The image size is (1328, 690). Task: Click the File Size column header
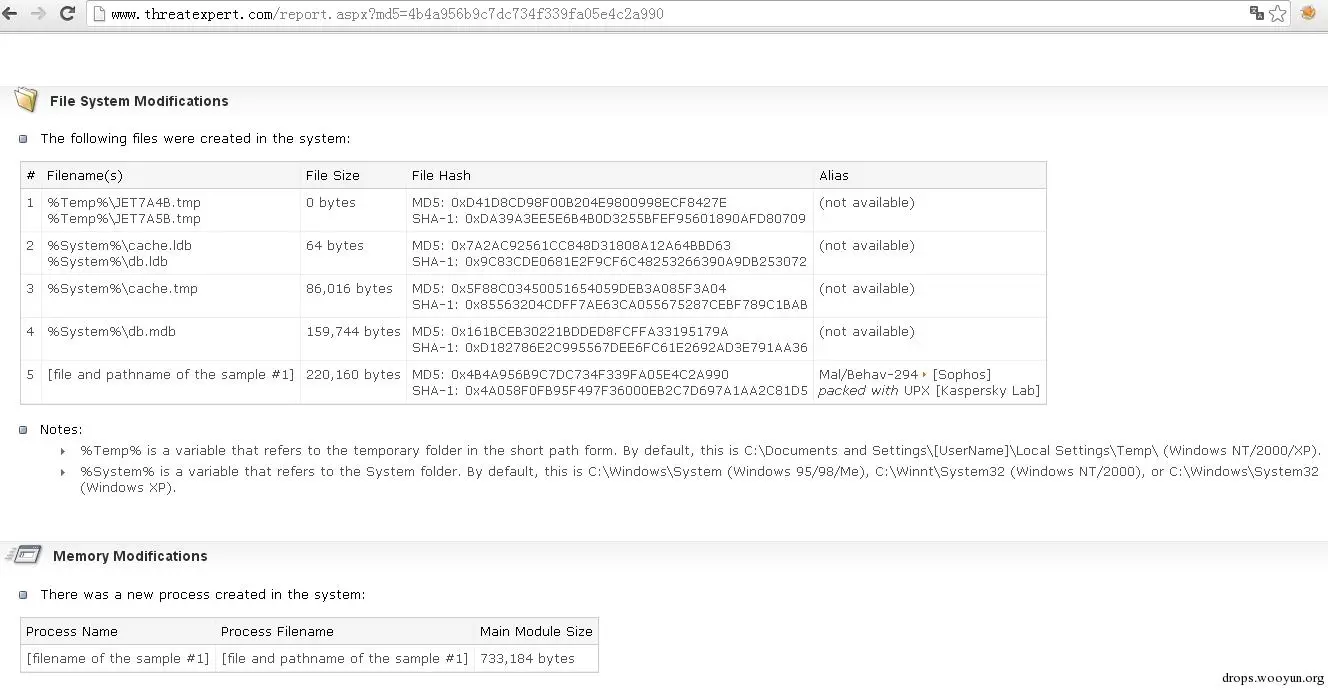click(x=332, y=175)
